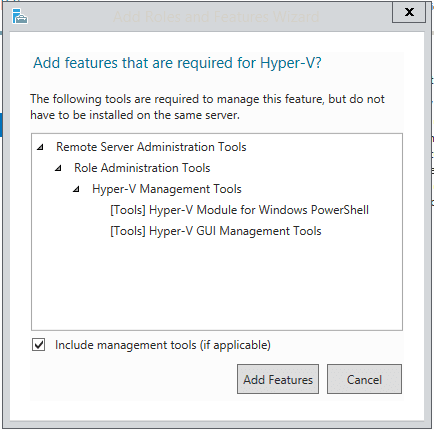Image resolution: width=434 pixels, height=430 pixels.
Task: Select Remote Server Administration Tools entry
Action: (x=151, y=147)
